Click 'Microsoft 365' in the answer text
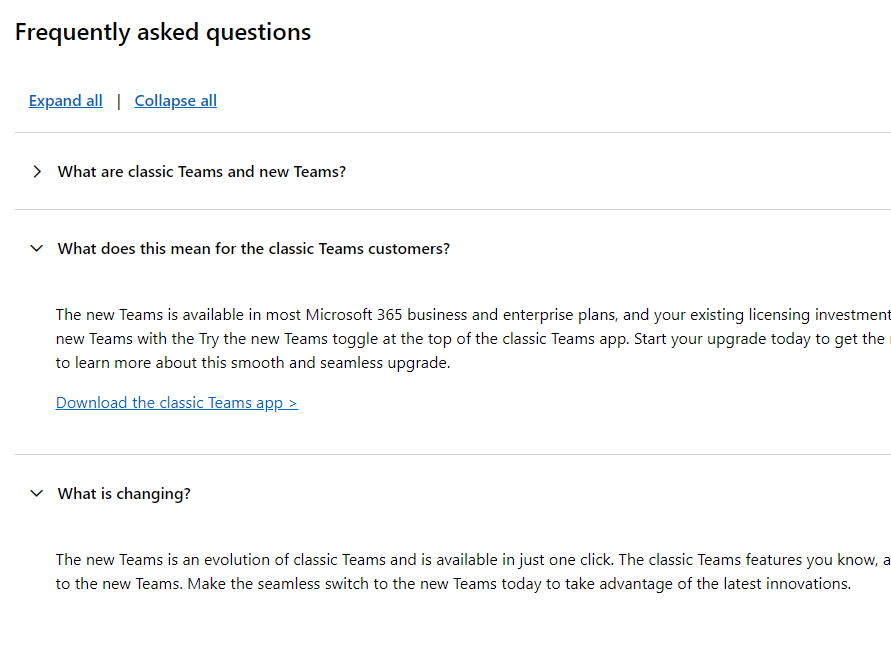 click(x=354, y=314)
